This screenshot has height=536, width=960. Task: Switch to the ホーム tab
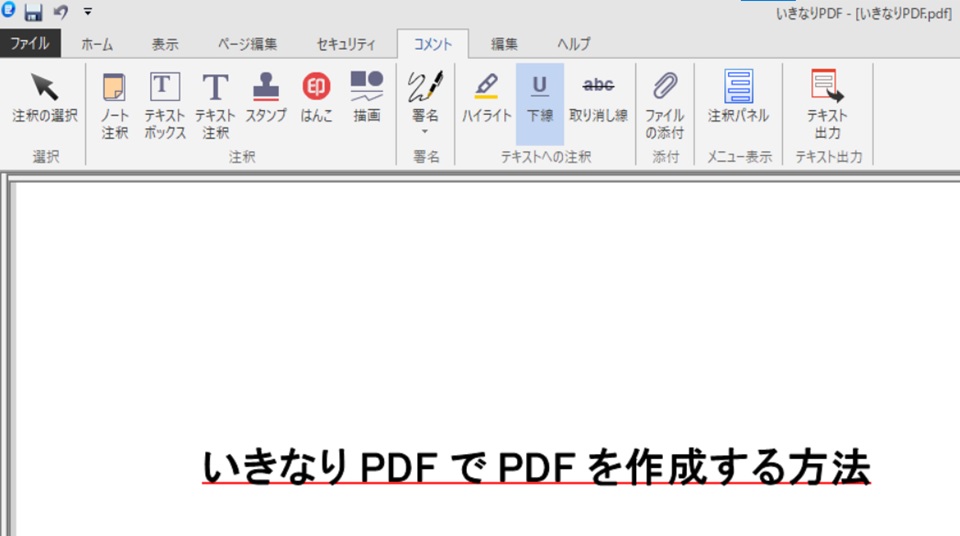click(97, 44)
